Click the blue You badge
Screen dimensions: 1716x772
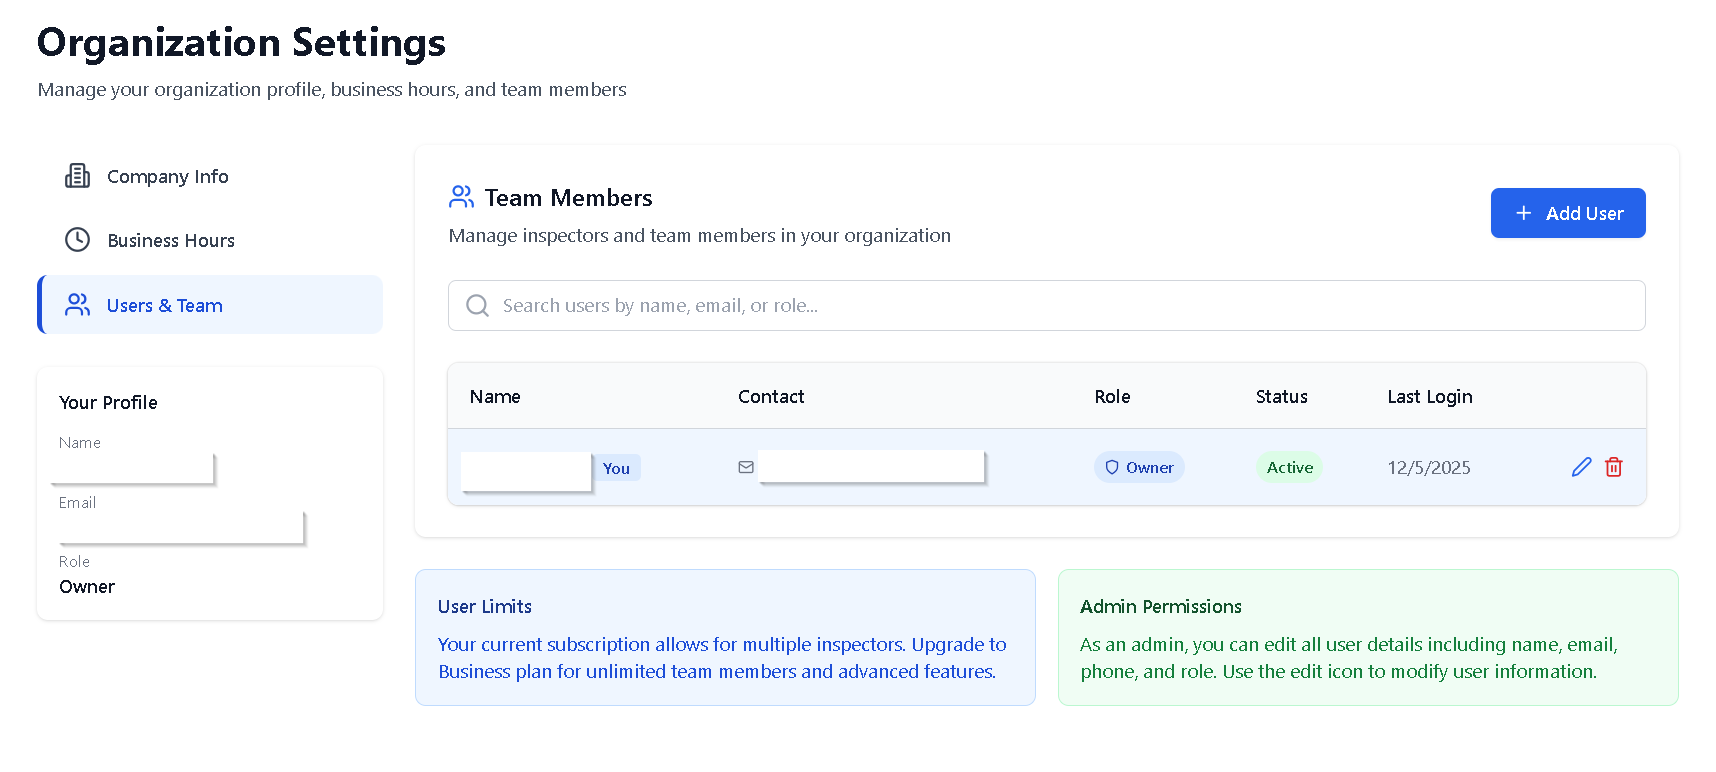tap(617, 467)
